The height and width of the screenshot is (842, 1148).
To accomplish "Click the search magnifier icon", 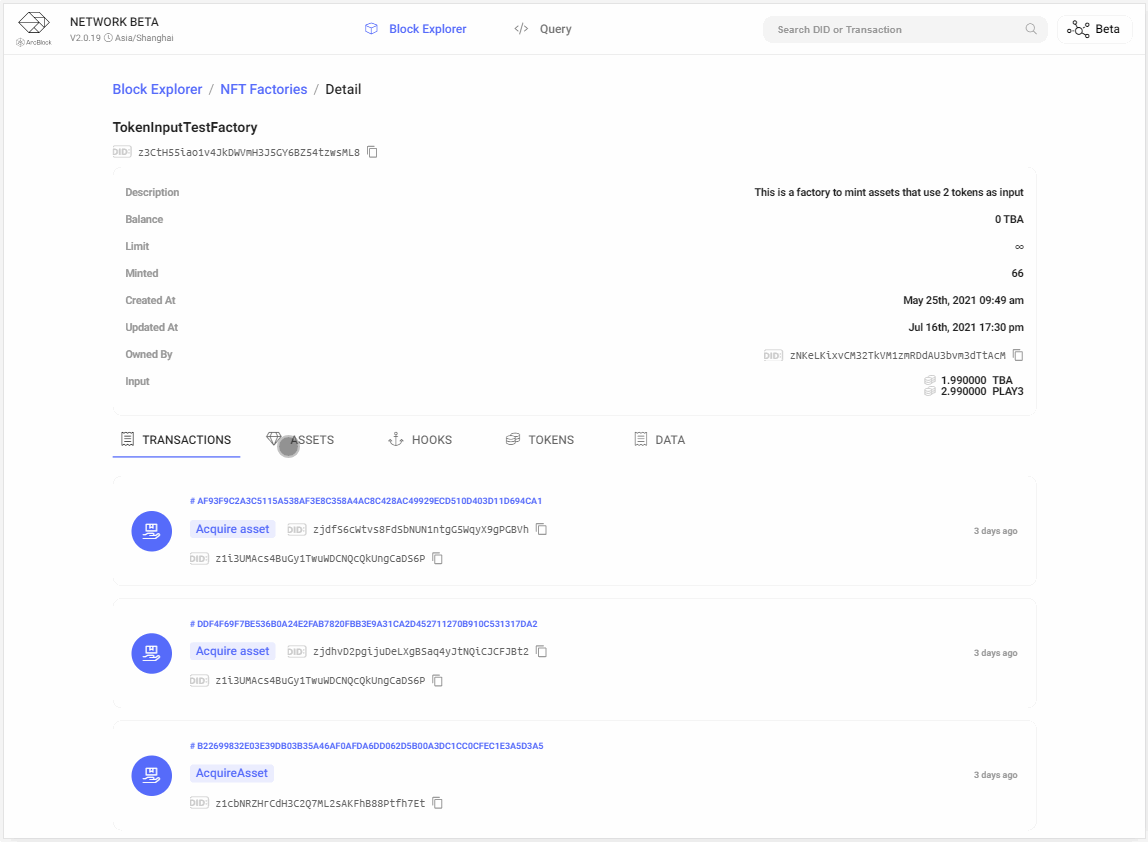I will click(x=1031, y=29).
